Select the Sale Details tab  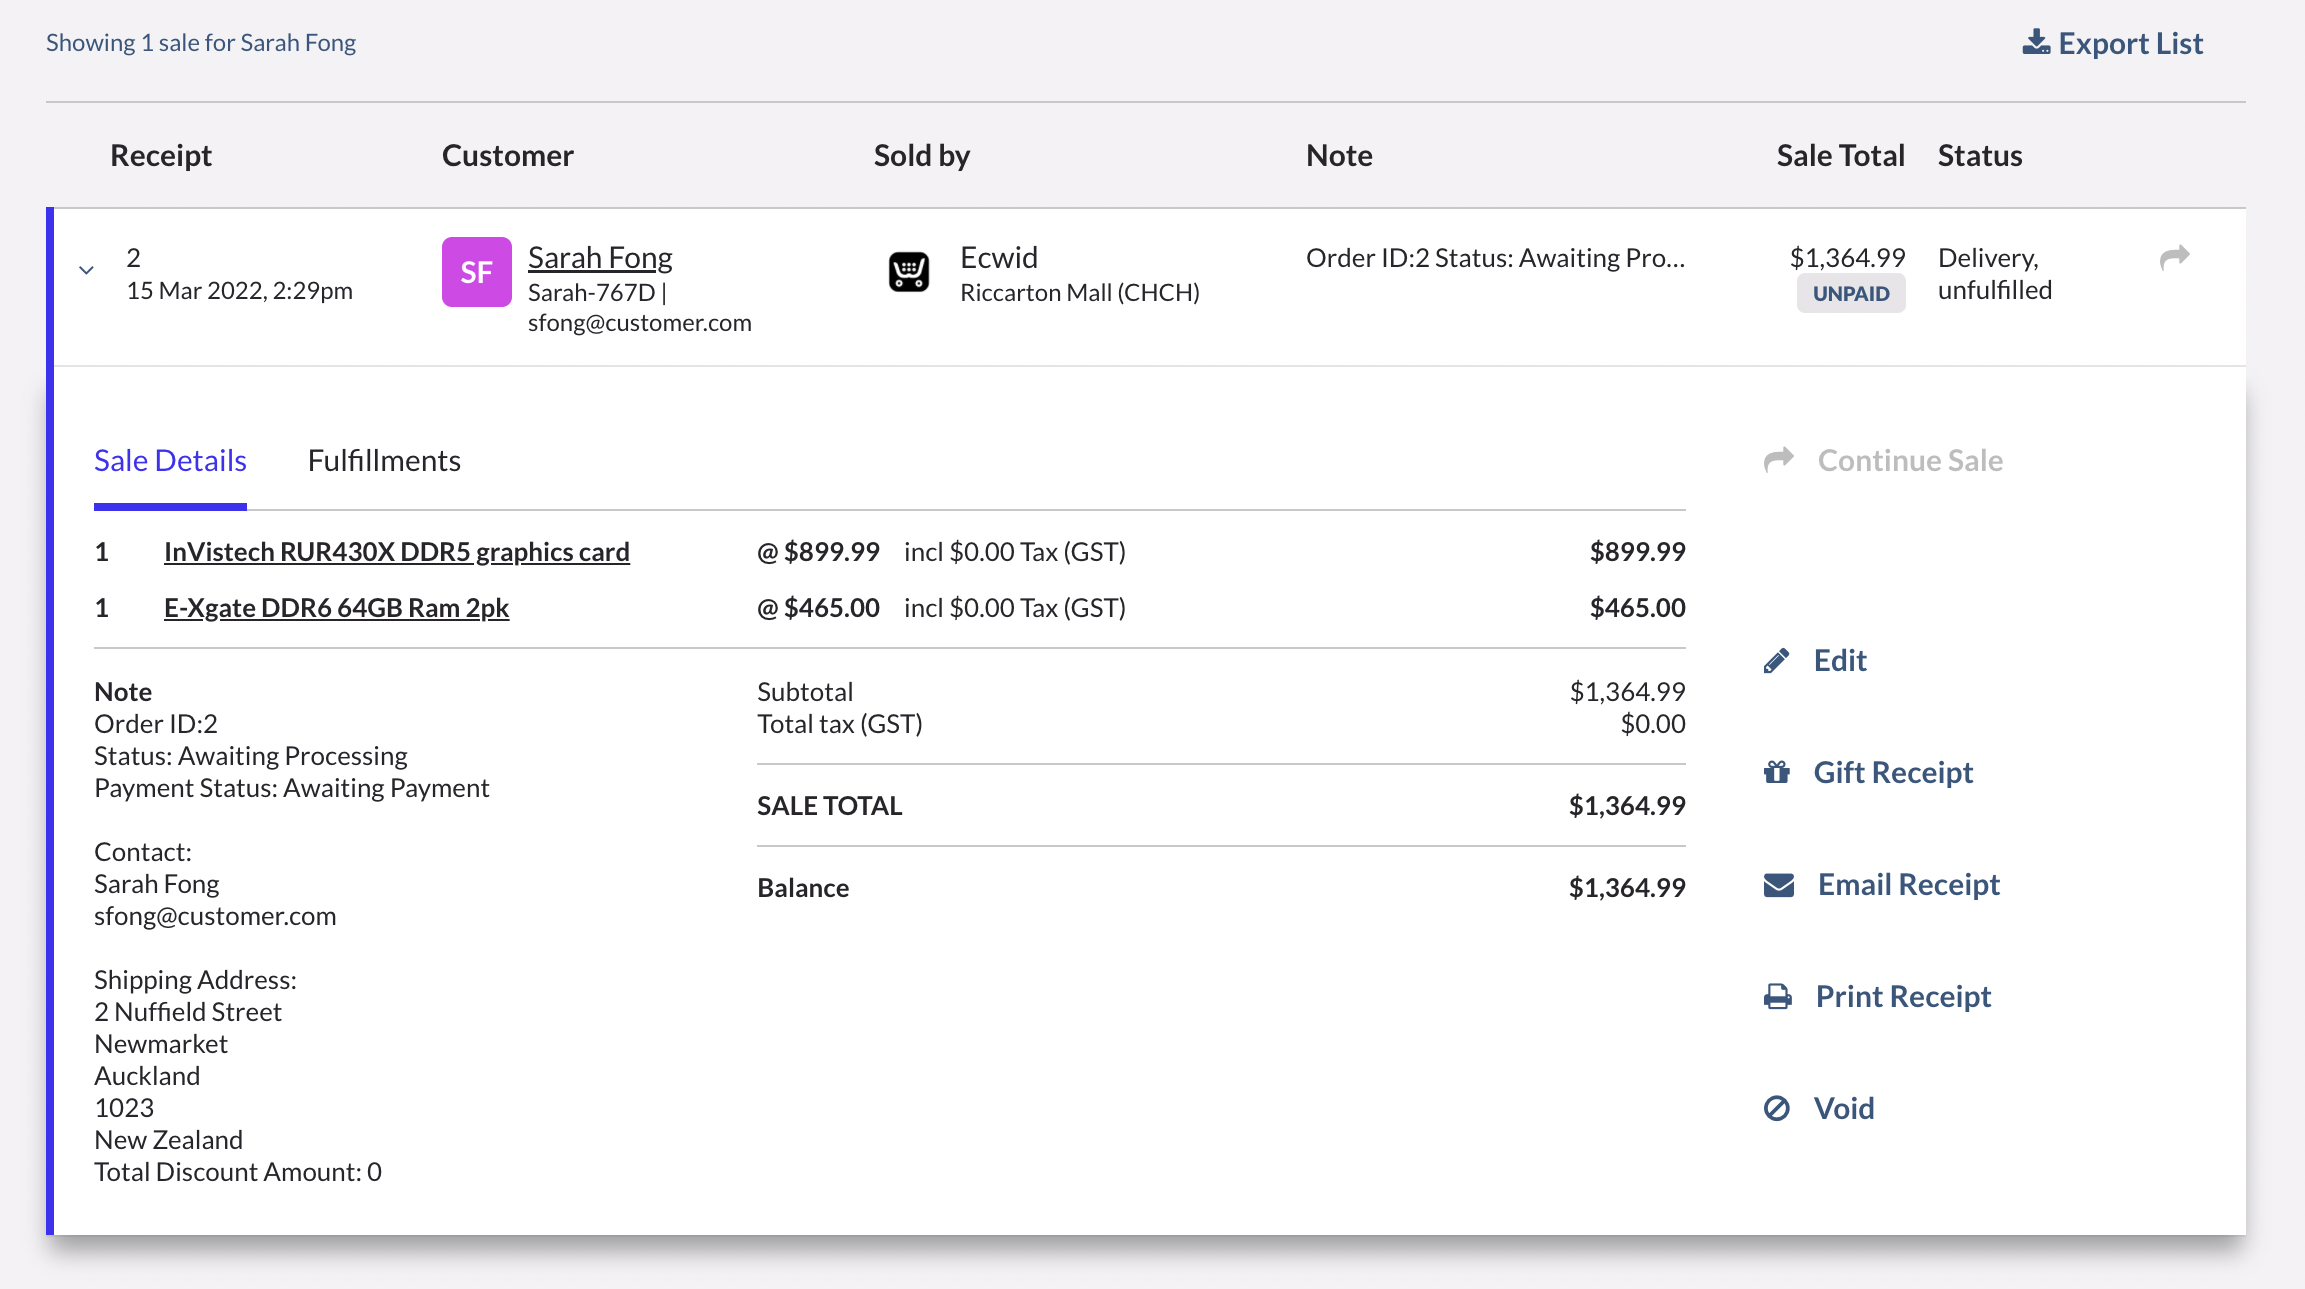point(170,460)
